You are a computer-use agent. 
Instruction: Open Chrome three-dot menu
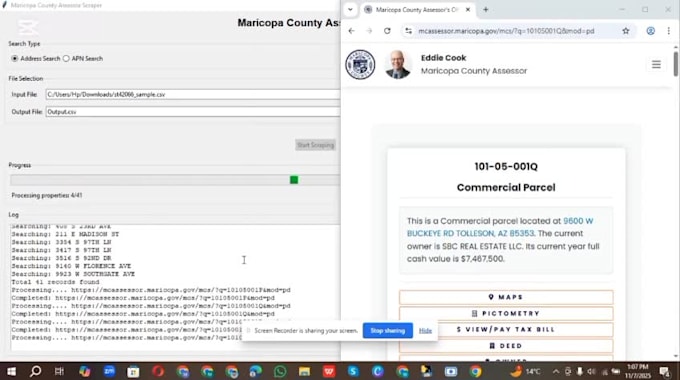pos(668,31)
